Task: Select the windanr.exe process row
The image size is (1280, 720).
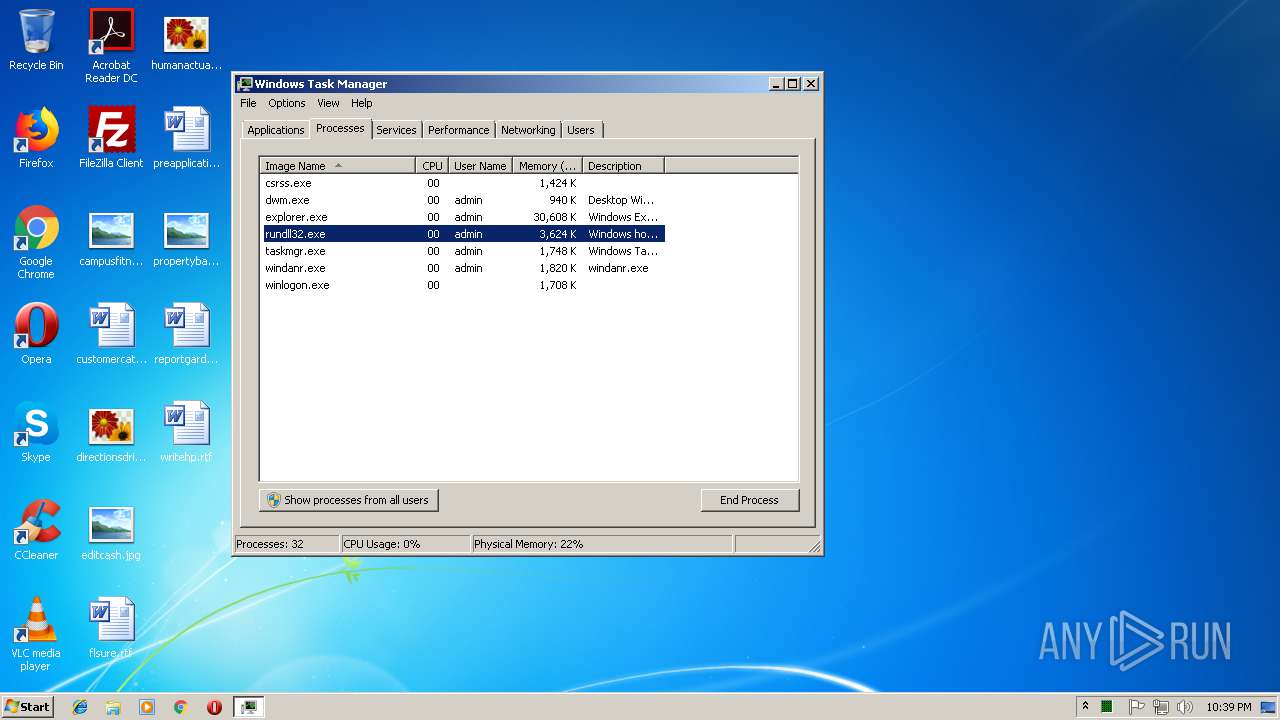Action: tap(464, 268)
